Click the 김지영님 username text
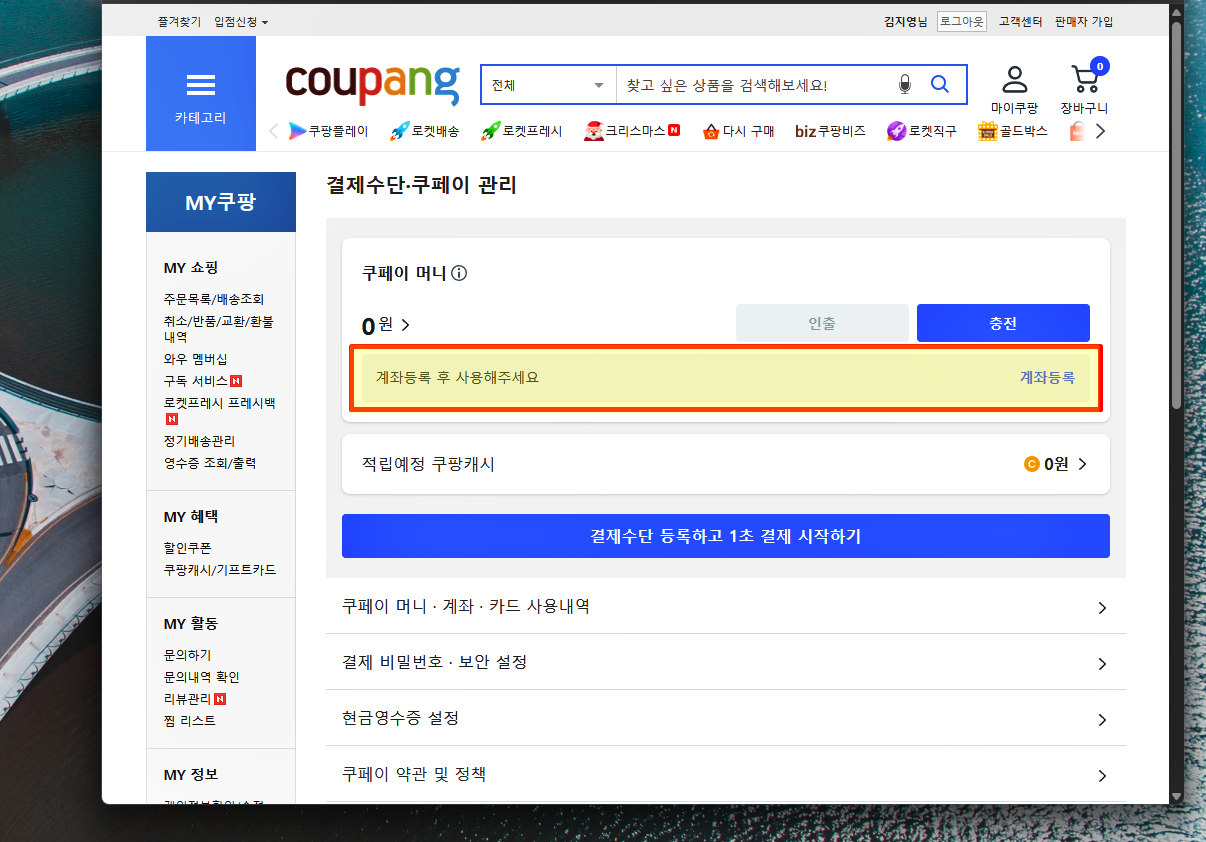 tap(906, 22)
